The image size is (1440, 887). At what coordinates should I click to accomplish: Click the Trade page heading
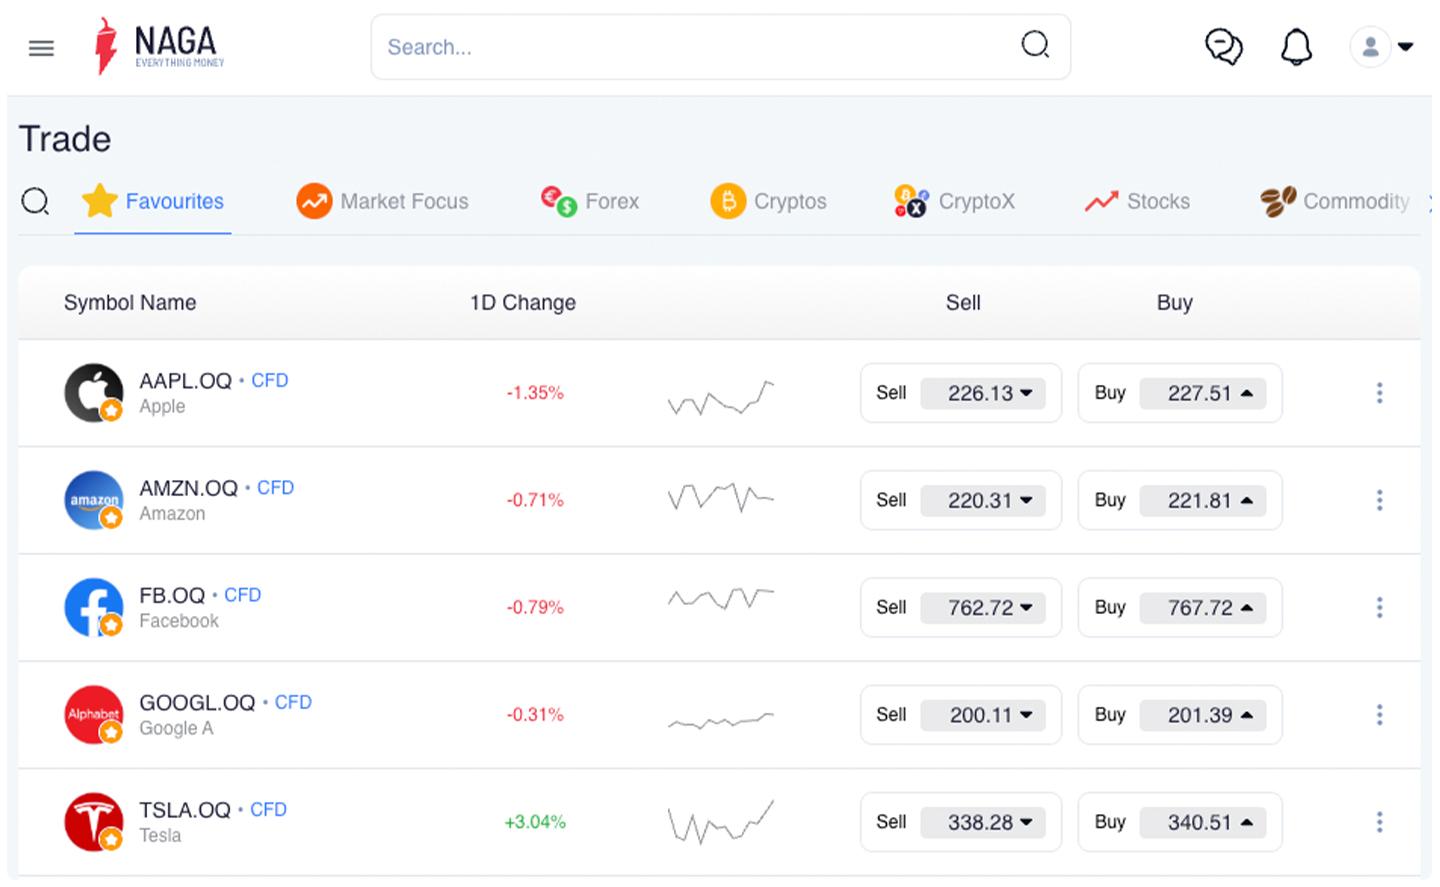click(x=65, y=139)
